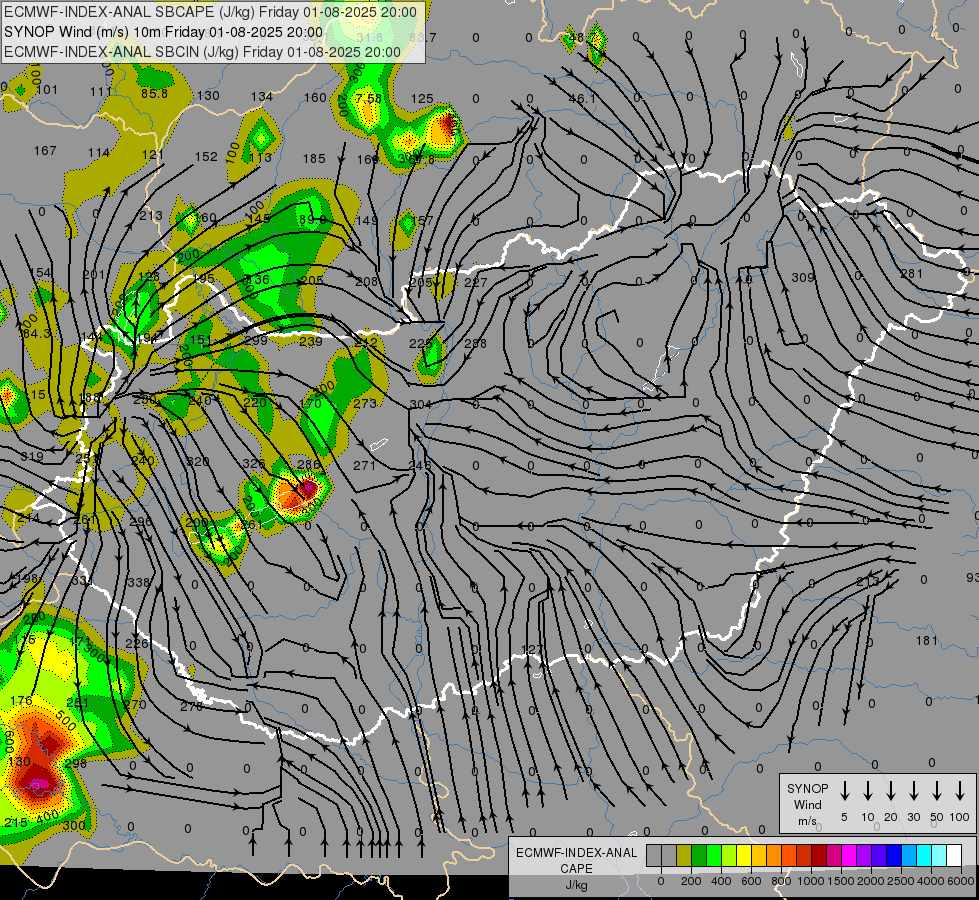Screen dimensions: 979x900
Task: Click the 1500 tick label in the CAPE legend
Action: tap(841, 881)
